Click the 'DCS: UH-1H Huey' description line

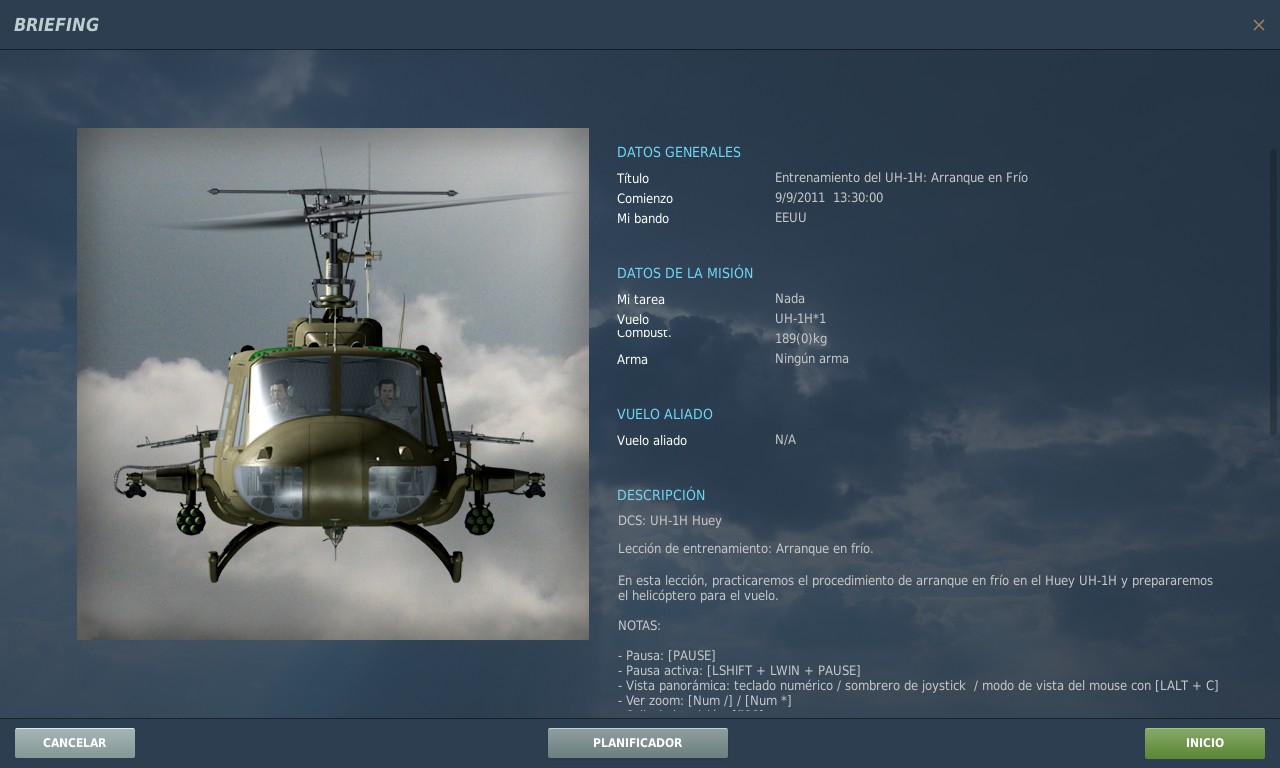669,521
